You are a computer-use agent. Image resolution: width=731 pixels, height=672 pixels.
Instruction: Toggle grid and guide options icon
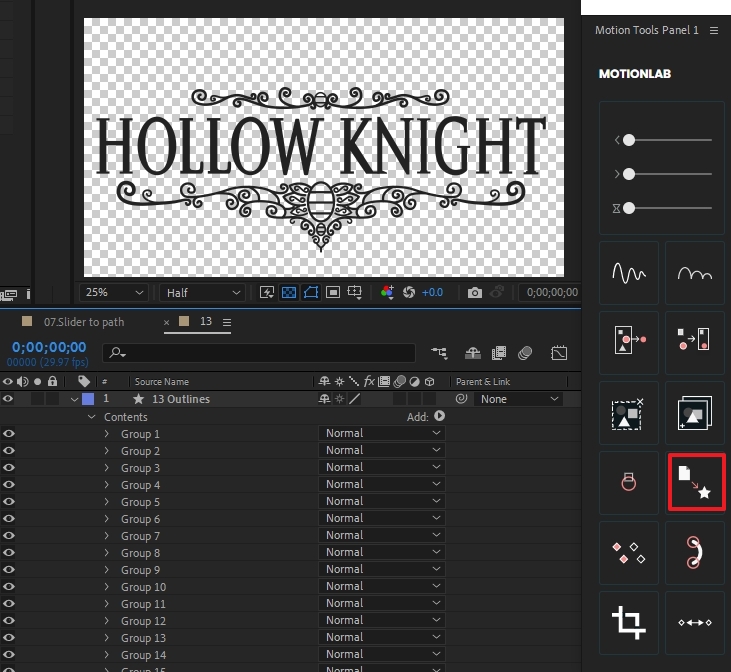tap(355, 292)
